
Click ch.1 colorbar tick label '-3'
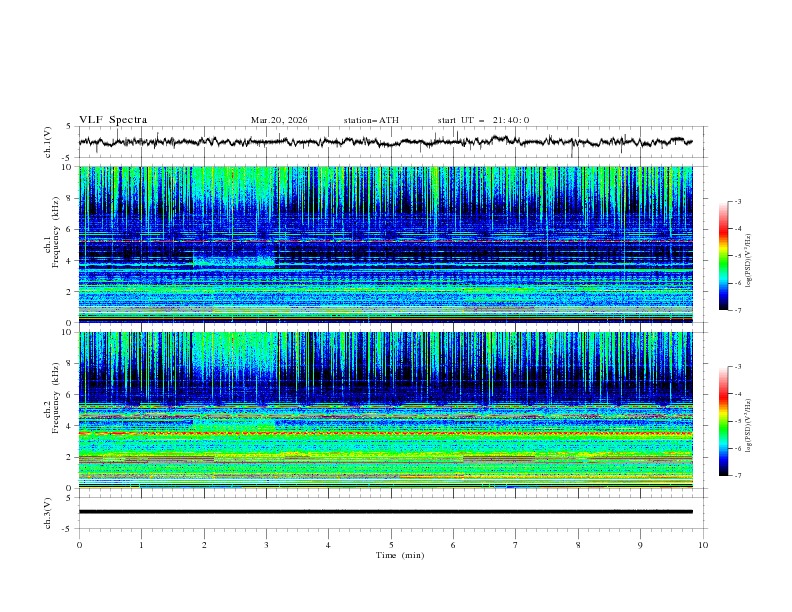coord(738,201)
